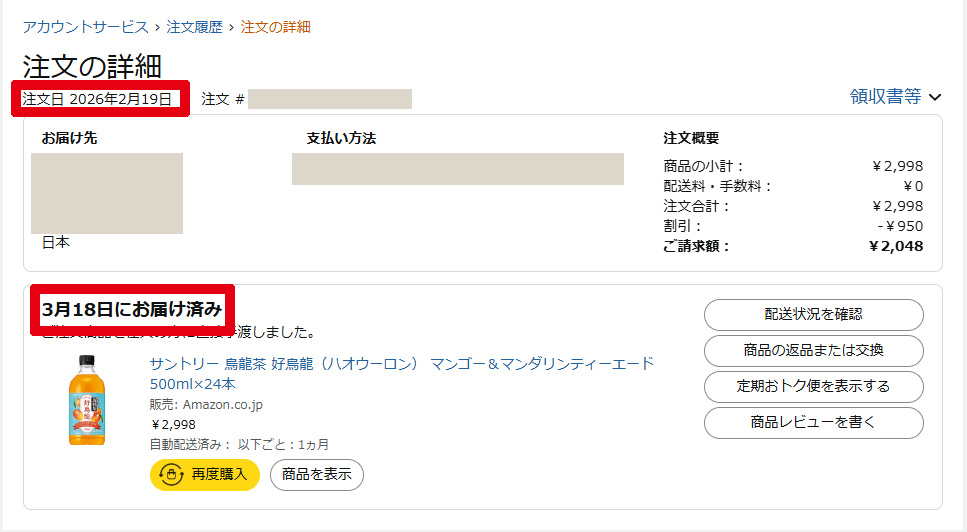Click the 注文の詳細 breadcrumb item
The image size is (967, 532).
[x=276, y=27]
